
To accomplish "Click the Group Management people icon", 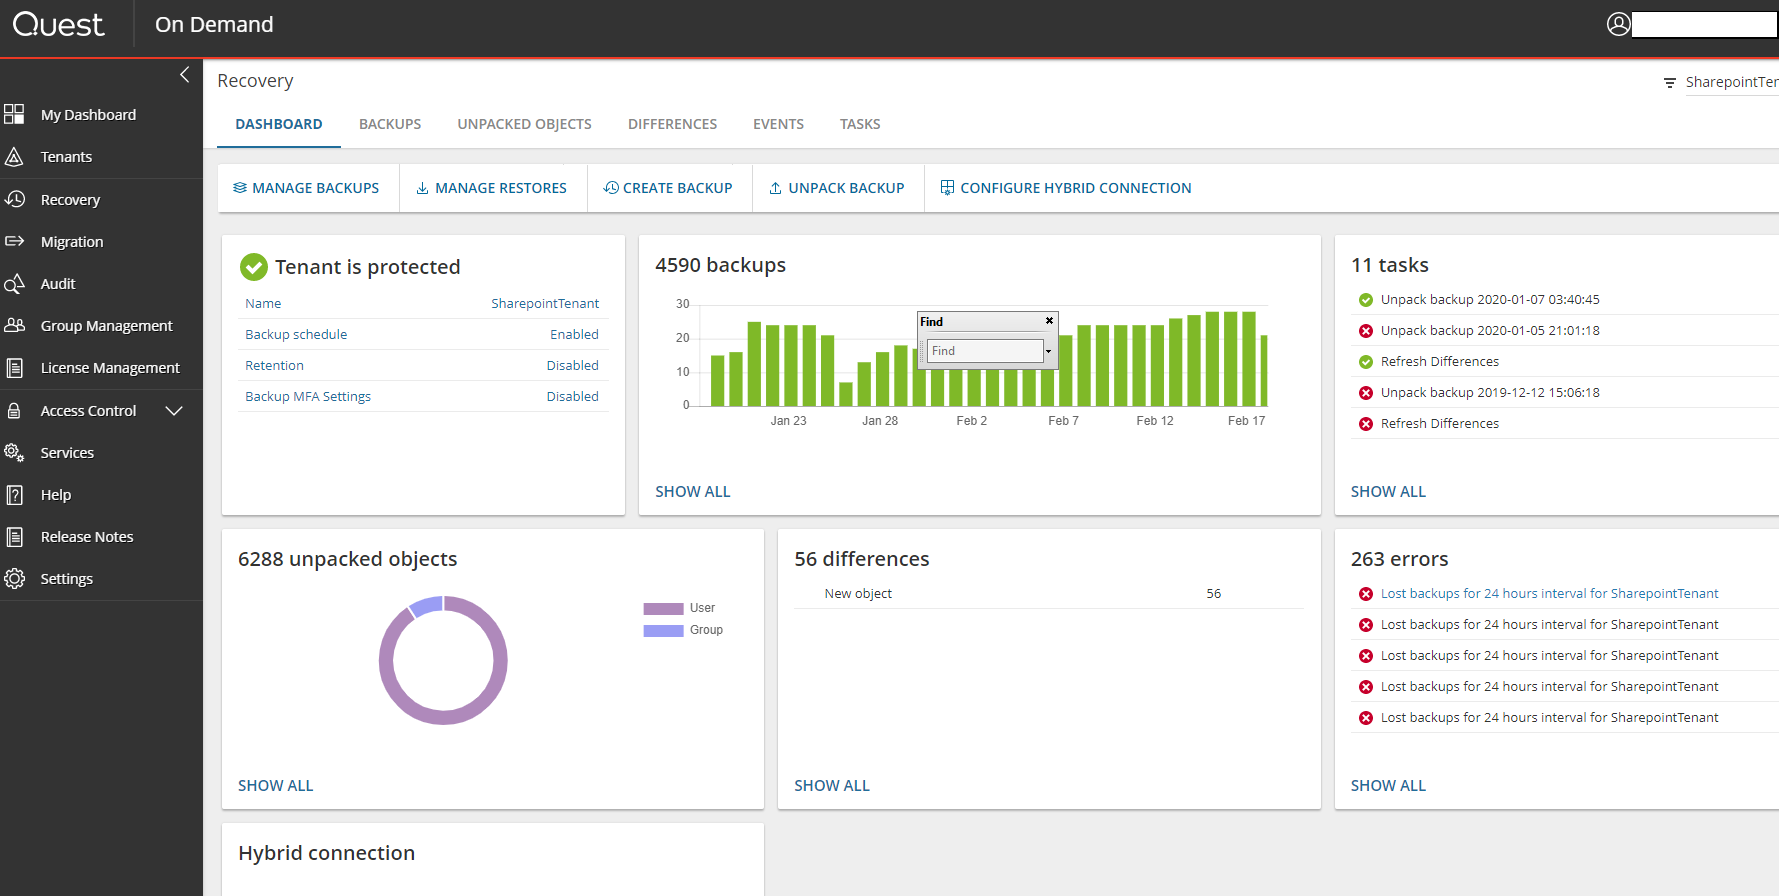I will coord(14,326).
